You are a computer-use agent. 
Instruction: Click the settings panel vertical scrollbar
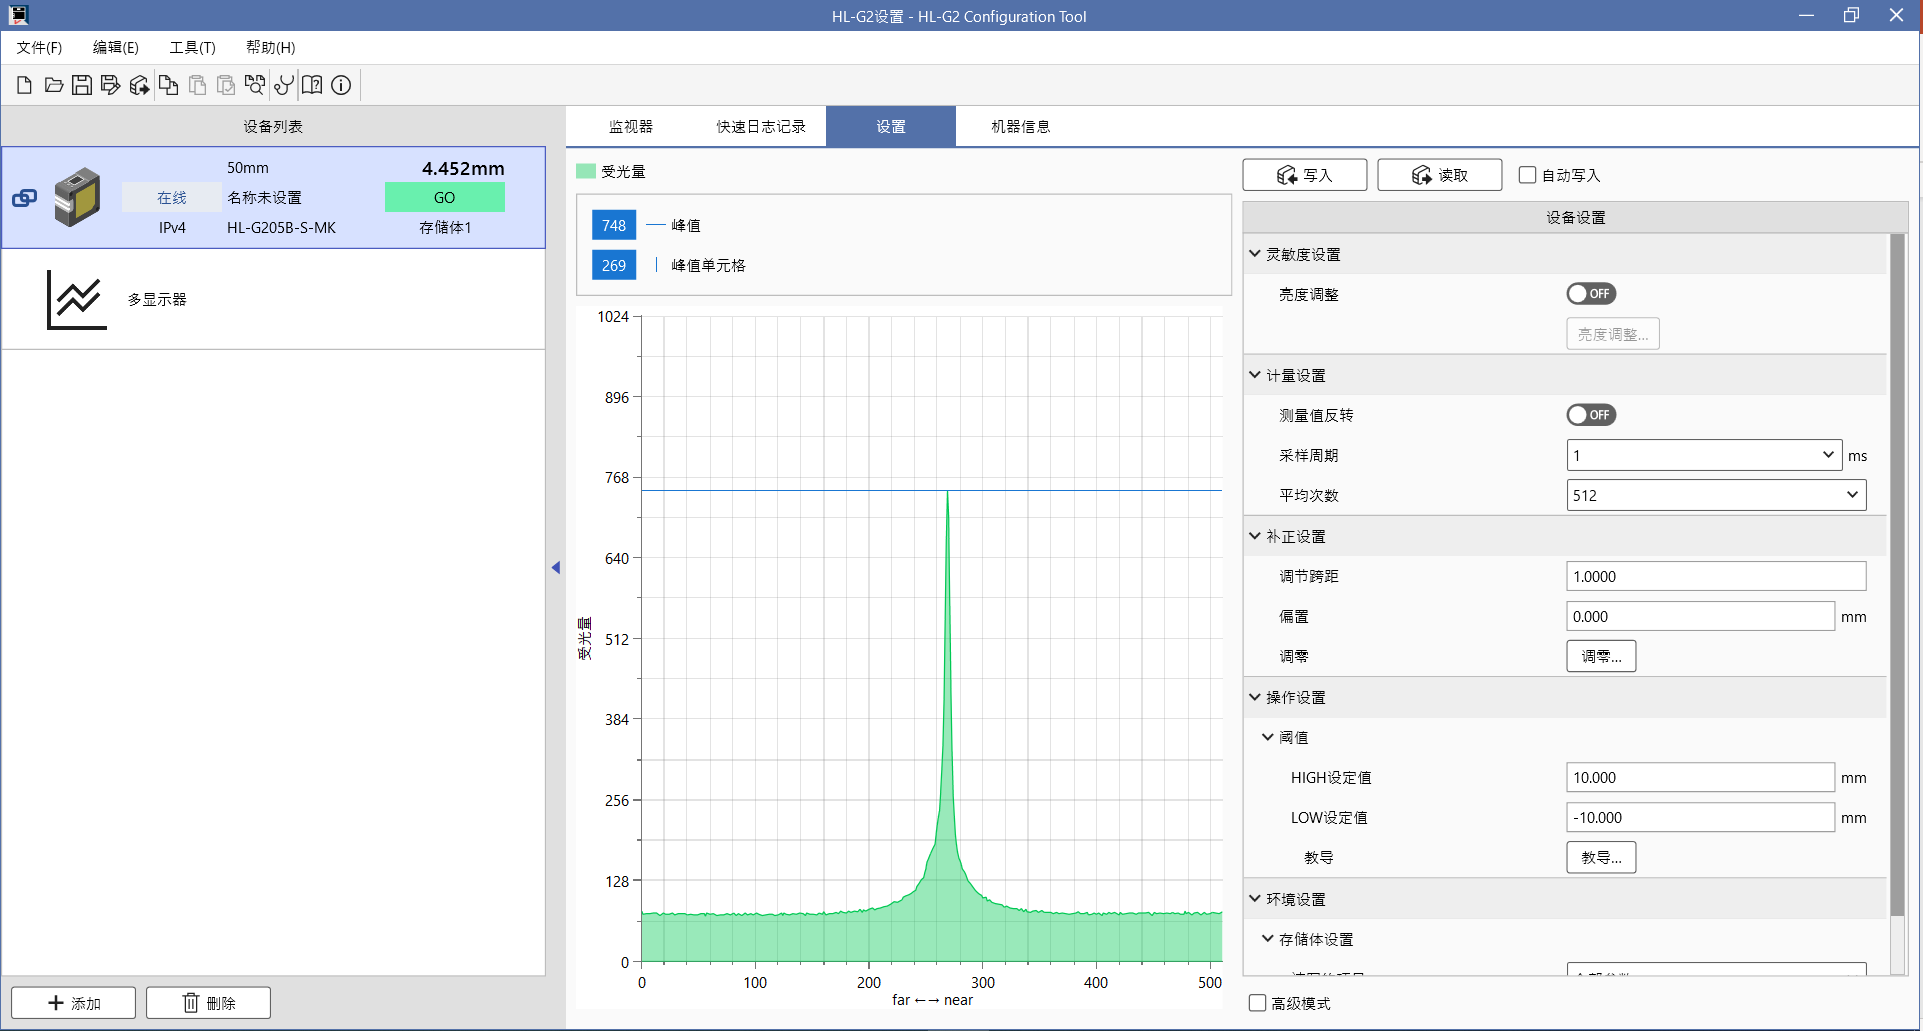click(x=1898, y=575)
